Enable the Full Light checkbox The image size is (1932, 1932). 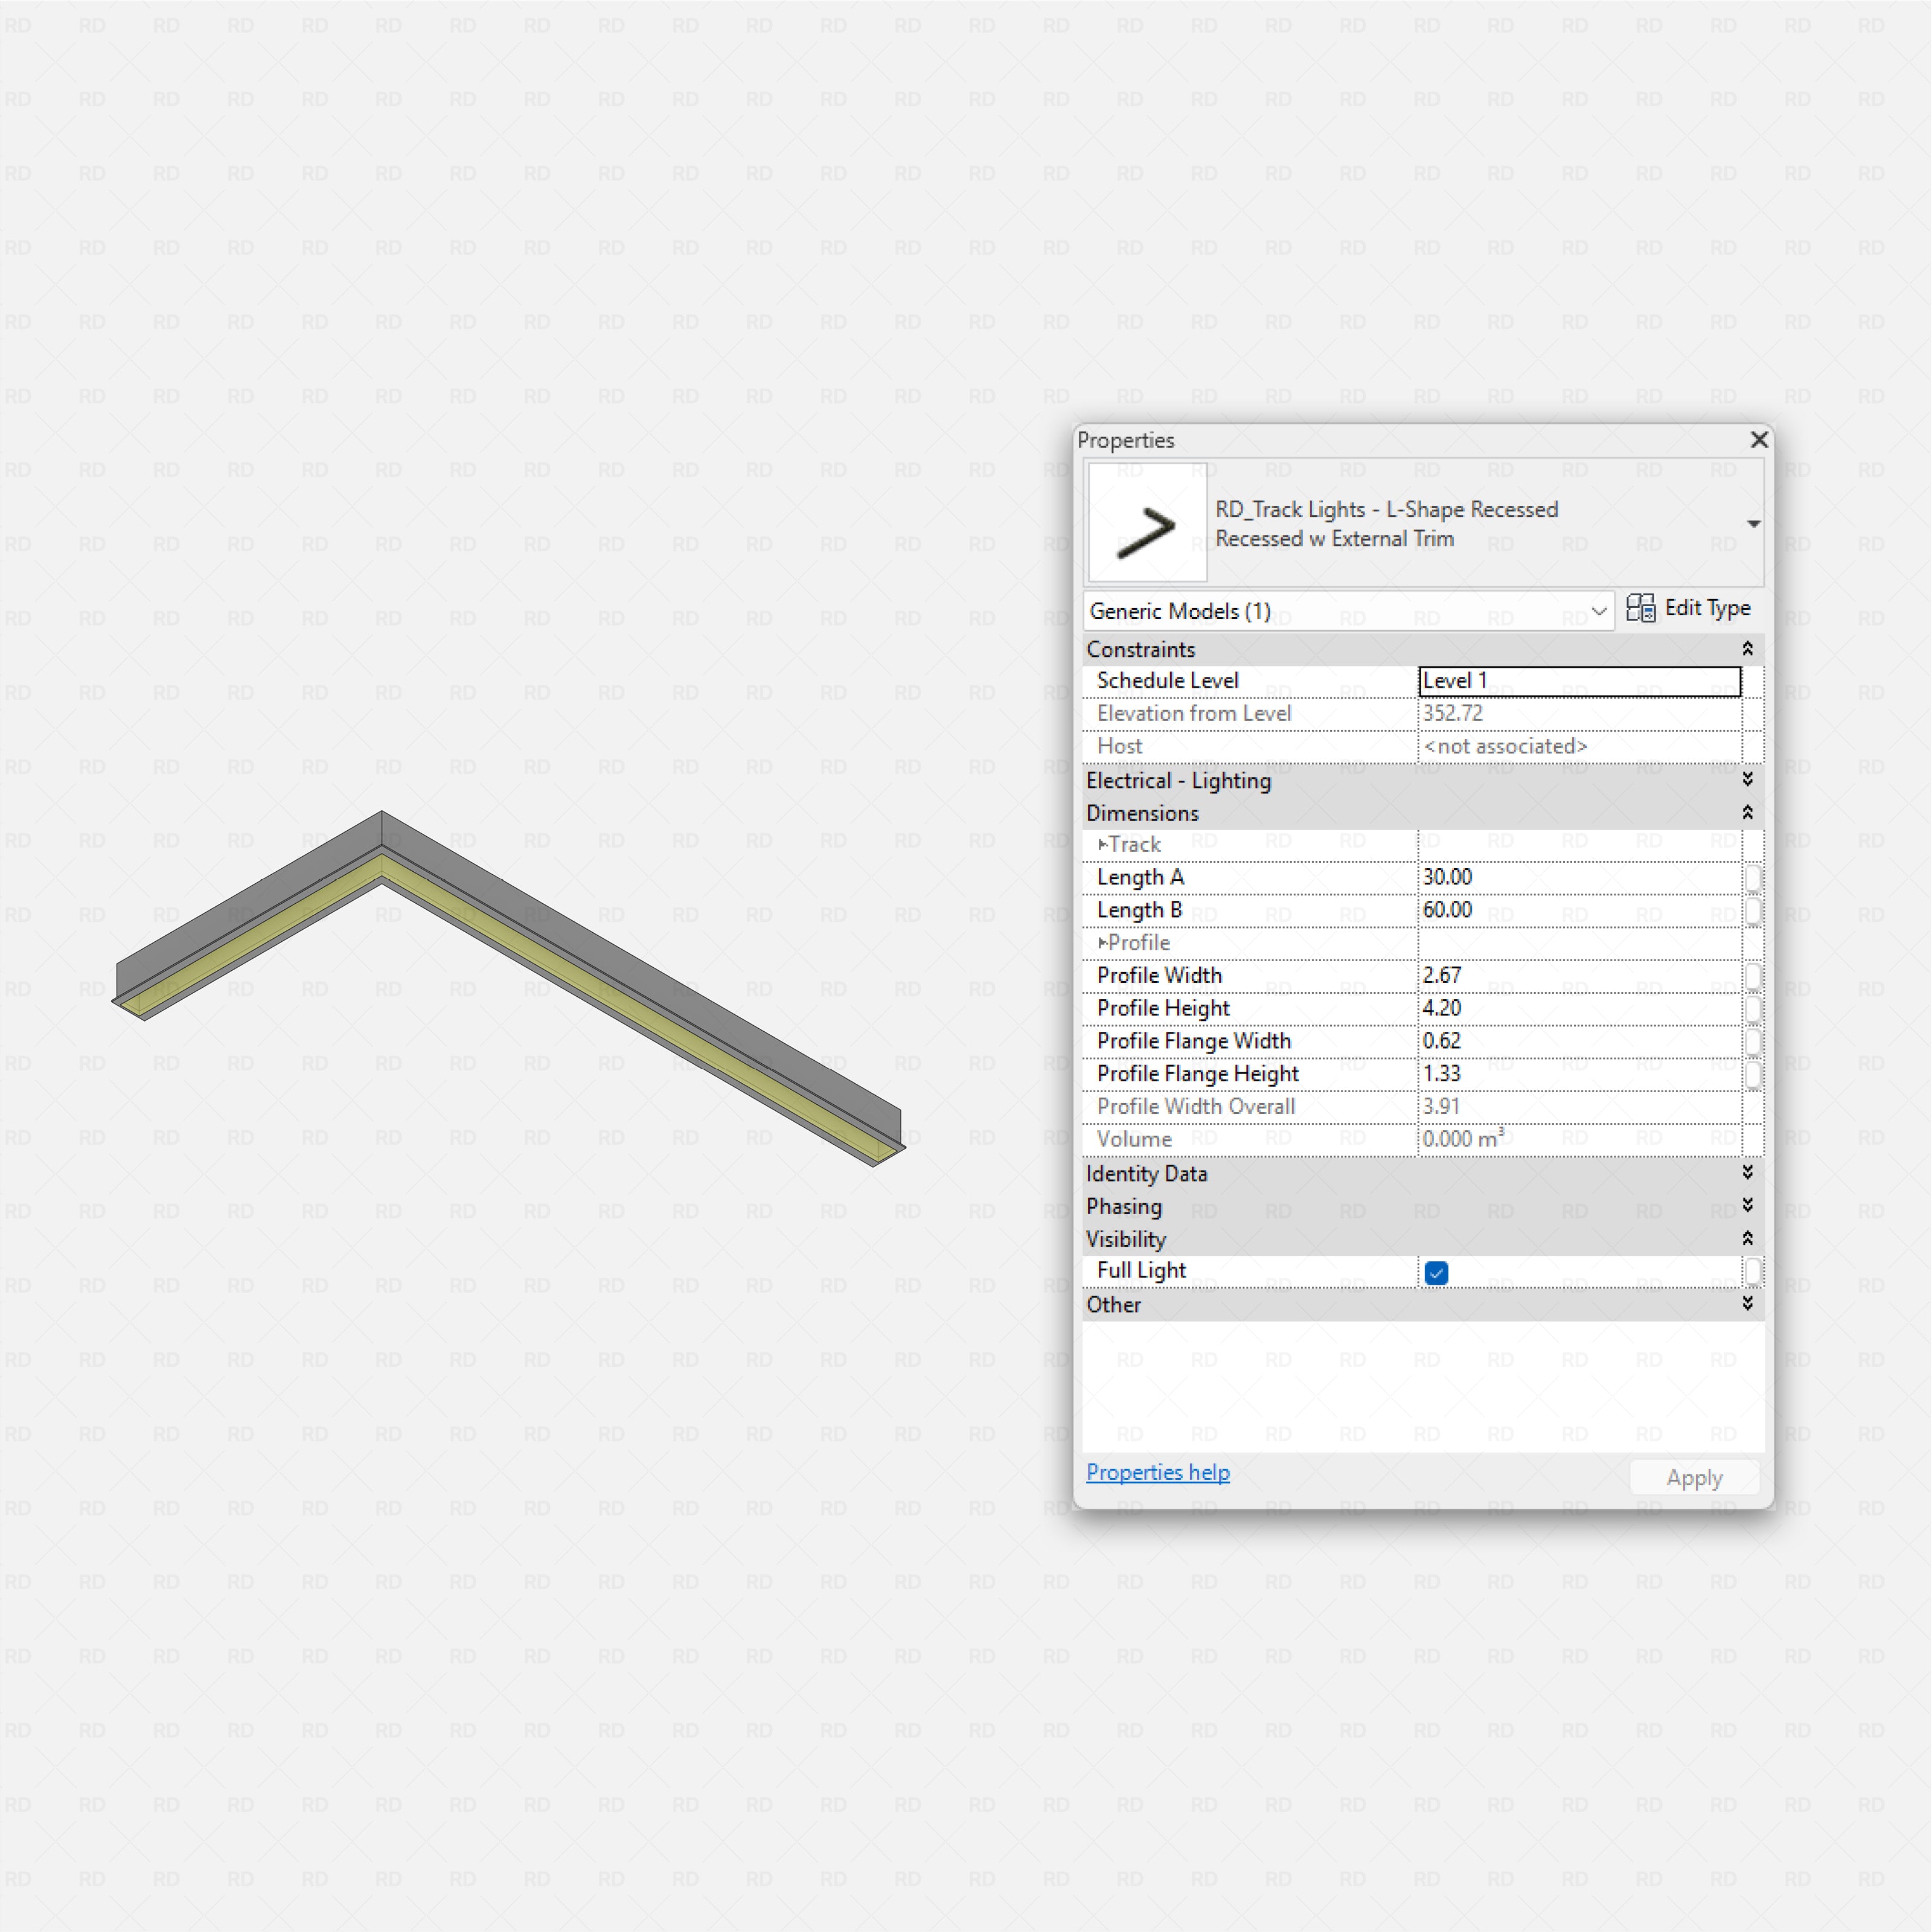(1436, 1272)
